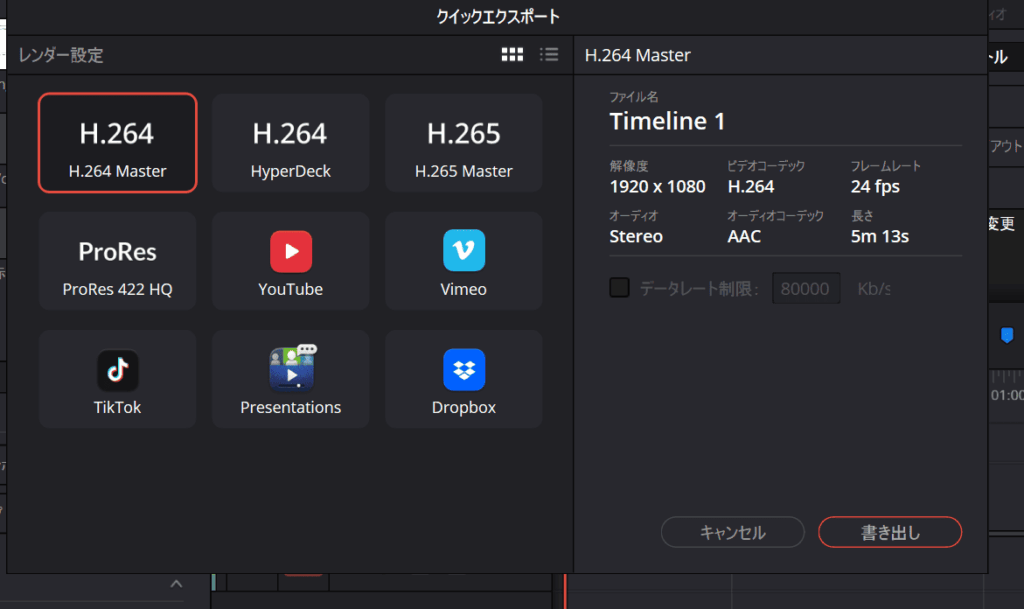1024x609 pixels.
Task: Pick the Presentations export preset
Action: tap(291, 379)
